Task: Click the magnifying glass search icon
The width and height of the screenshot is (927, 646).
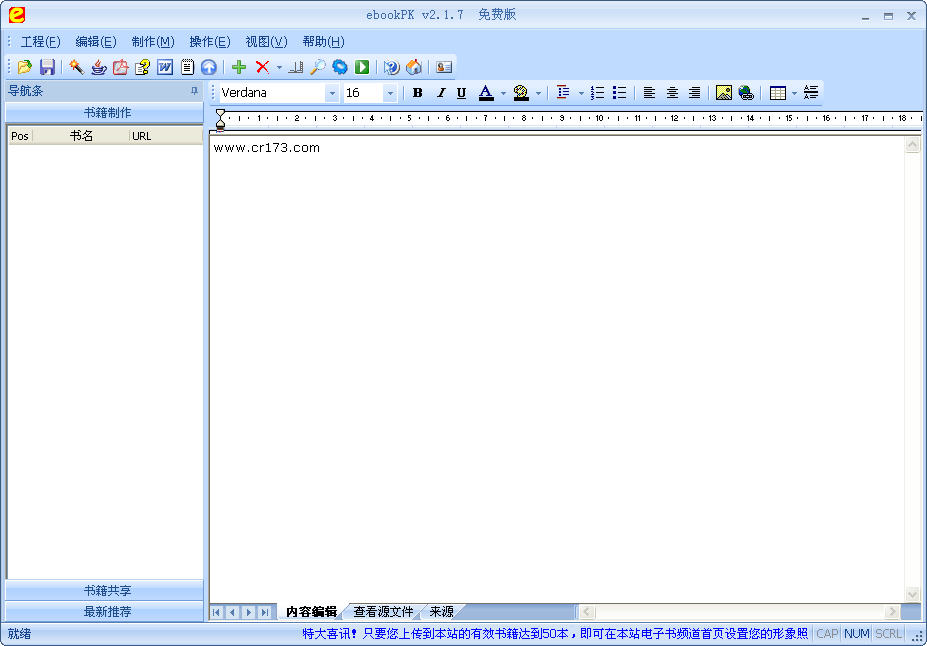Action: 318,67
